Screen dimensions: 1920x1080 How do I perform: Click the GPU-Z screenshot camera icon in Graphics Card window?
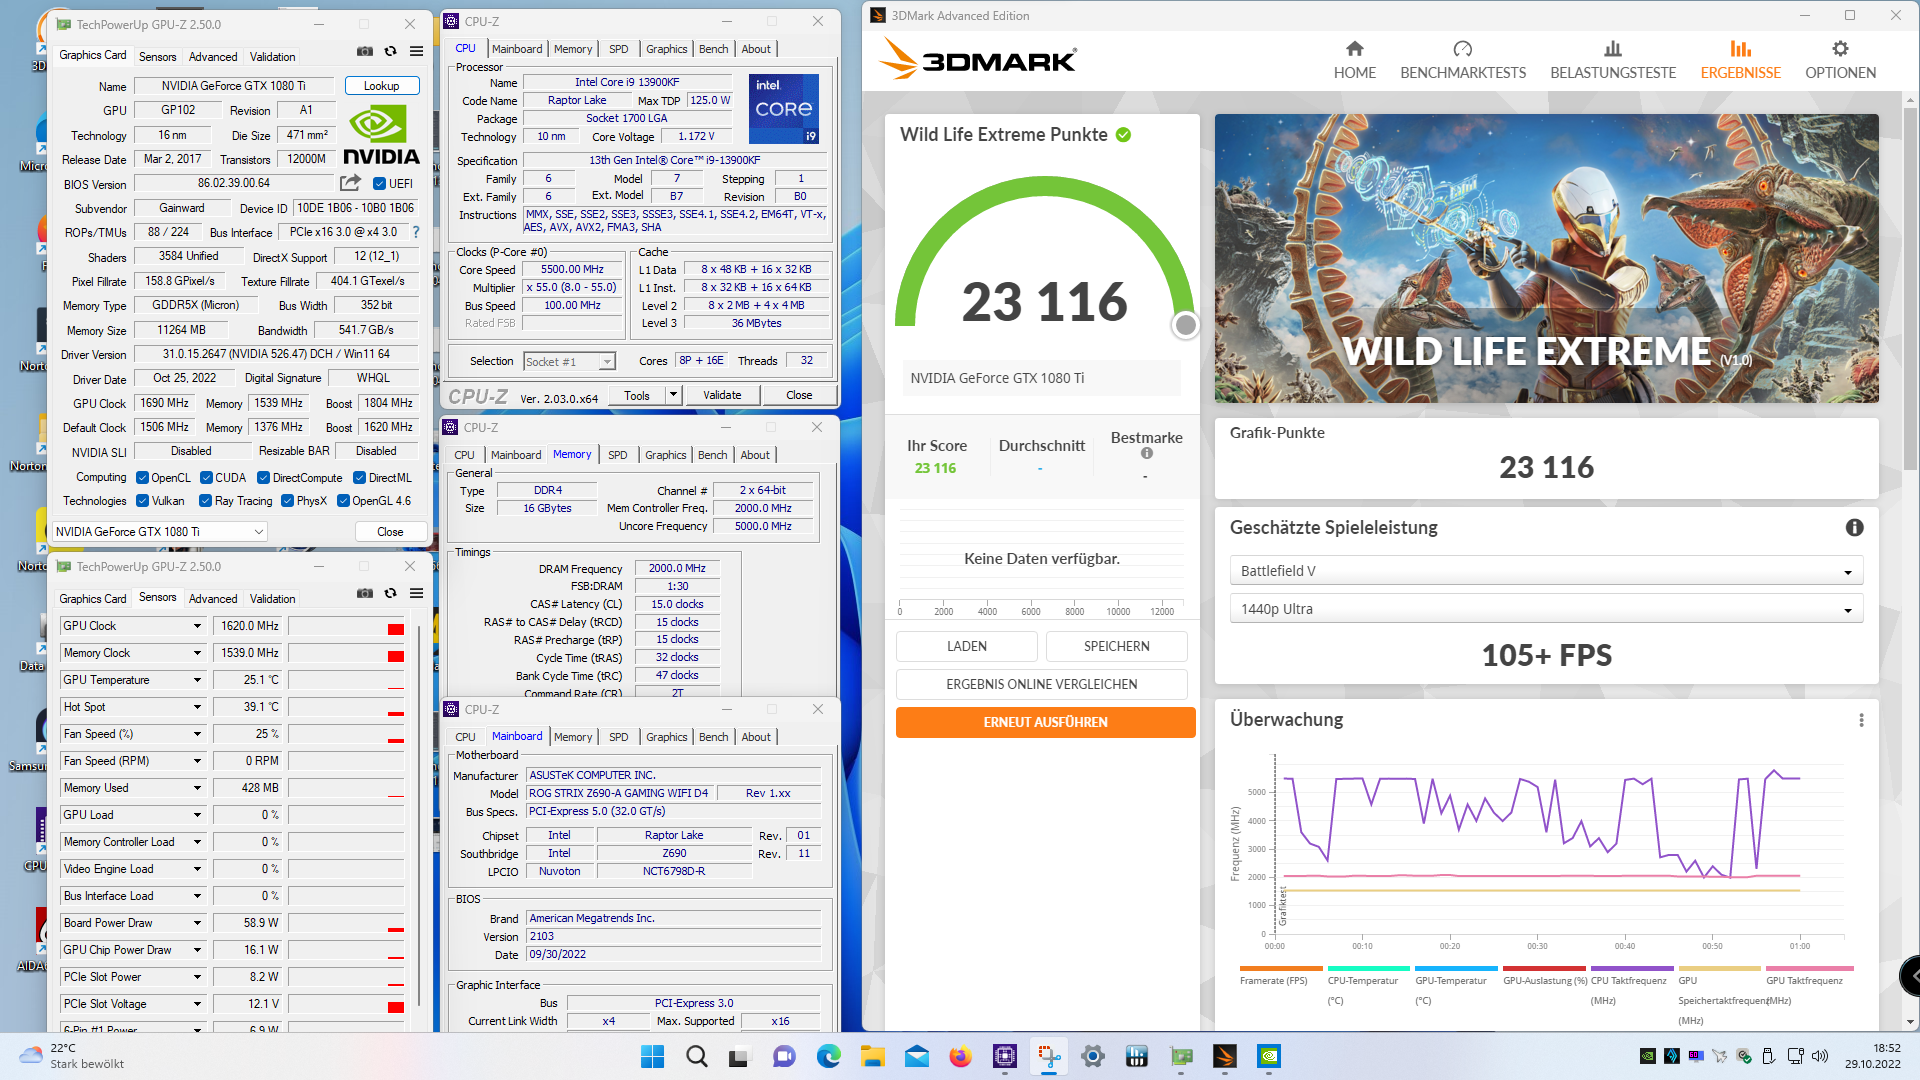[365, 51]
